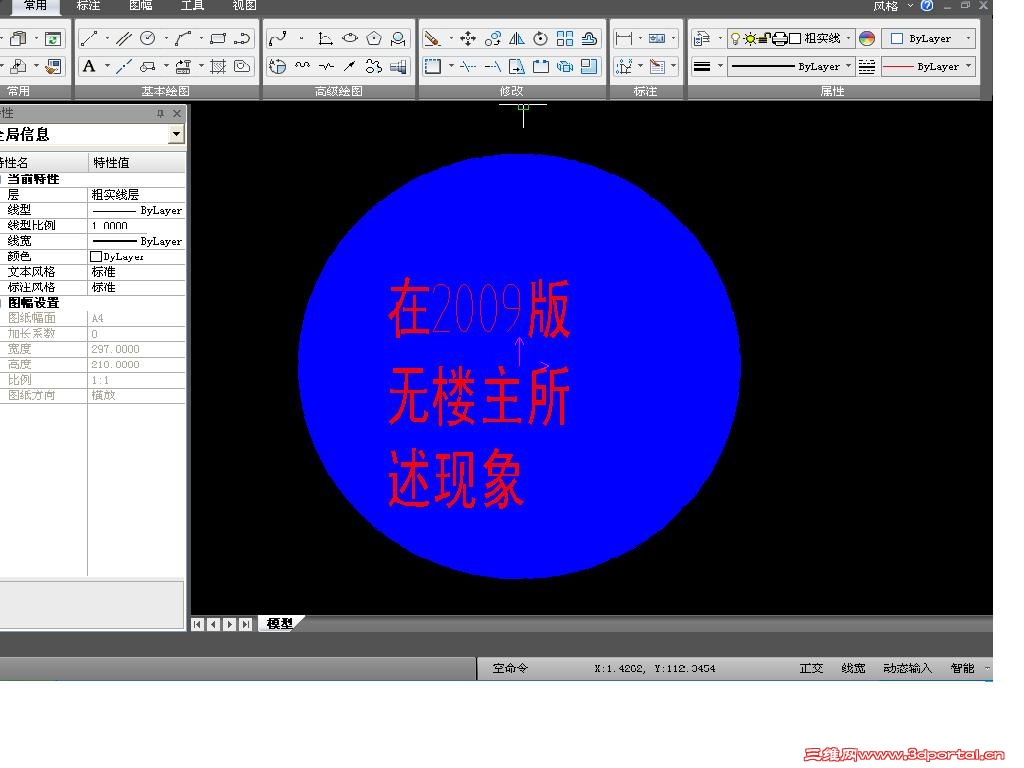The height and width of the screenshot is (768, 1024).
Task: Switch to the 视图 ribbon tab
Action: [244, 6]
